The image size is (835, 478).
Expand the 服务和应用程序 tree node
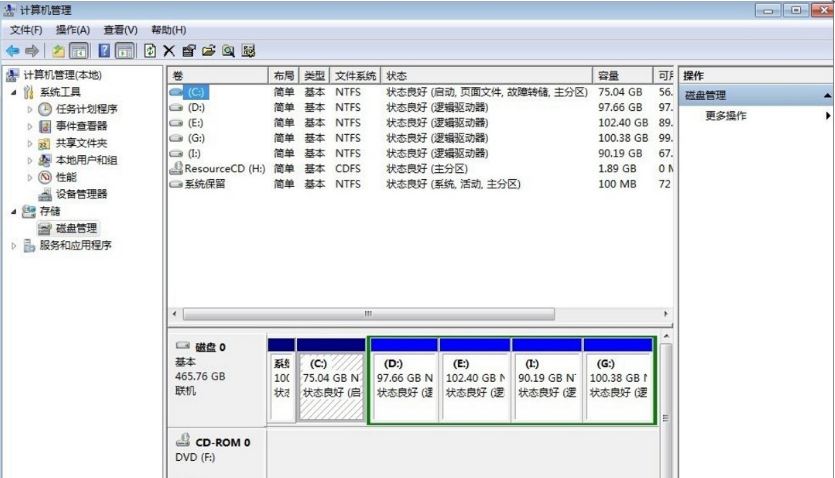click(13, 245)
